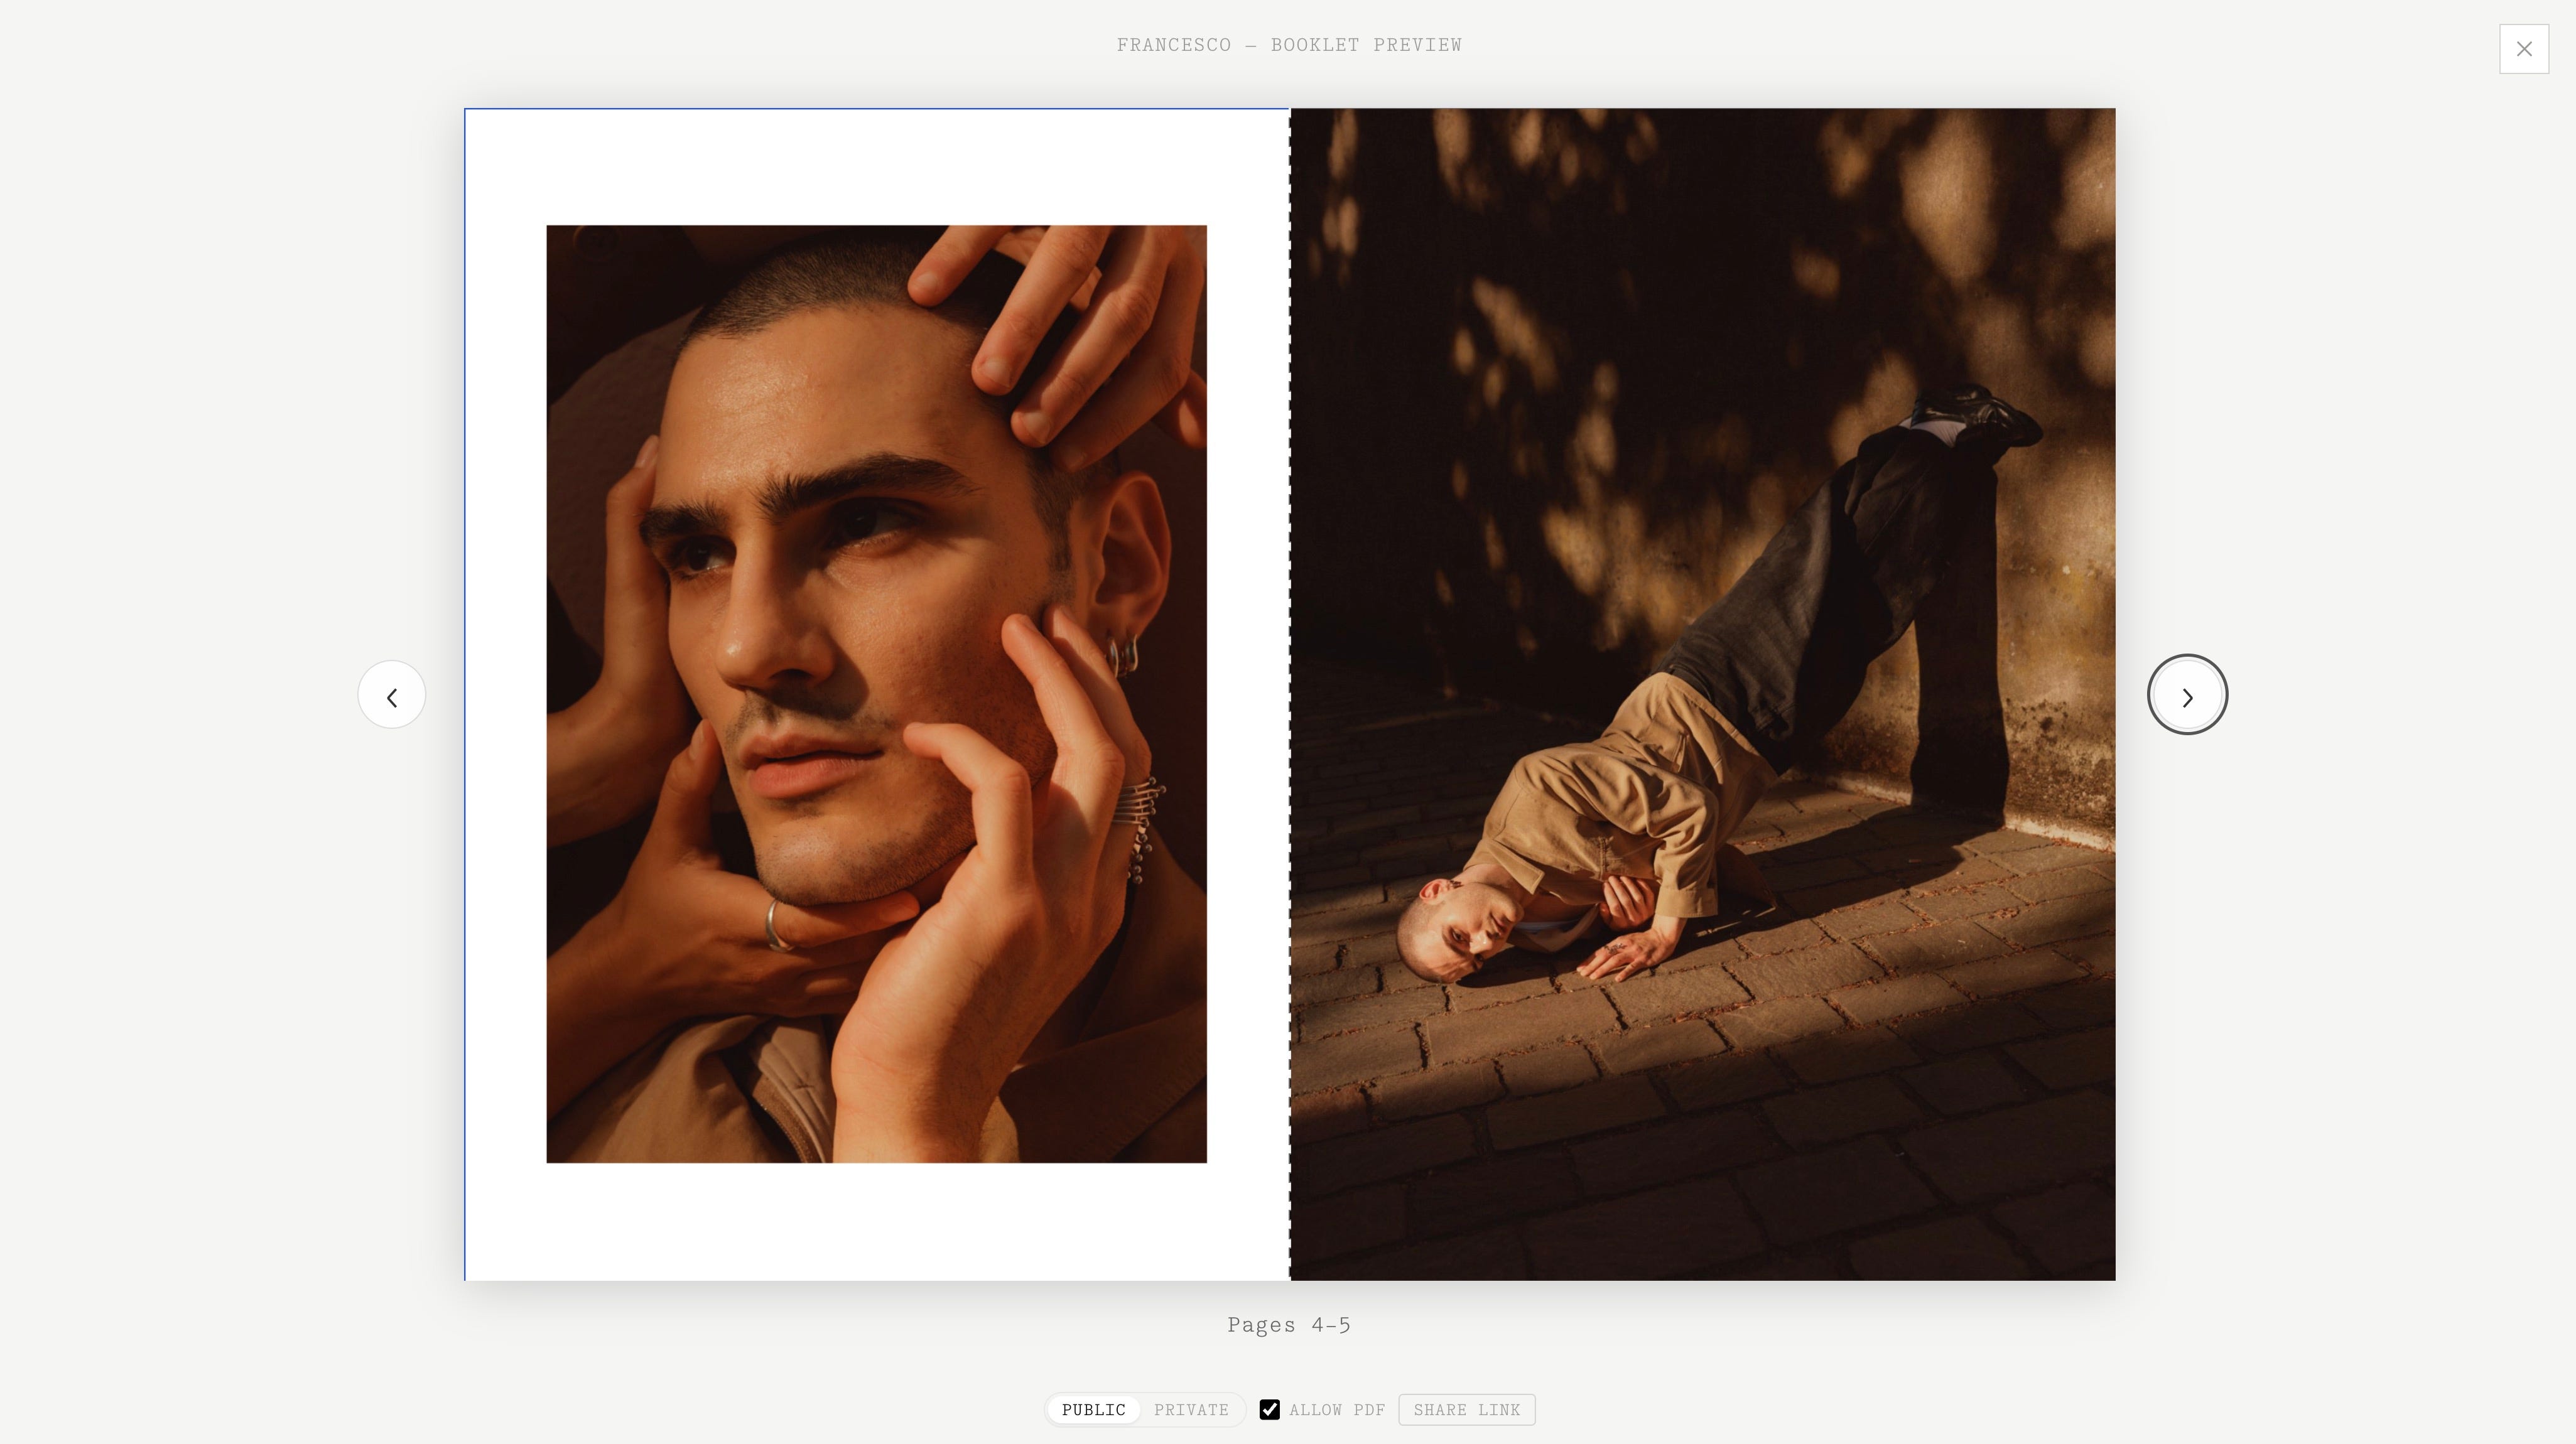
Task: Click the Pages 4–5 label
Action: click(x=1289, y=1325)
